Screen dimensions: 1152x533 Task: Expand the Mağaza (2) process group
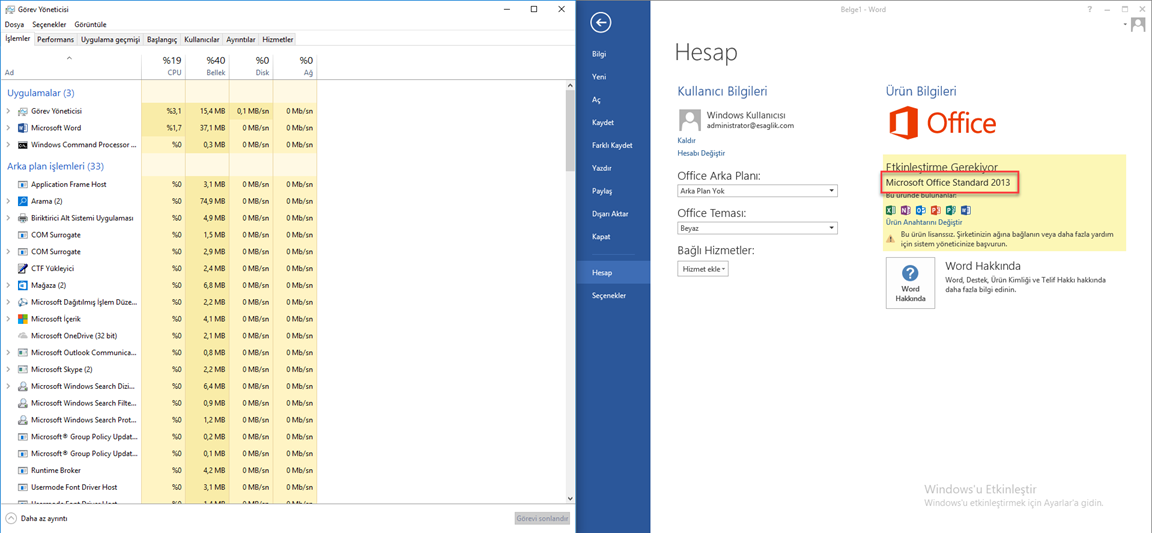(x=8, y=285)
